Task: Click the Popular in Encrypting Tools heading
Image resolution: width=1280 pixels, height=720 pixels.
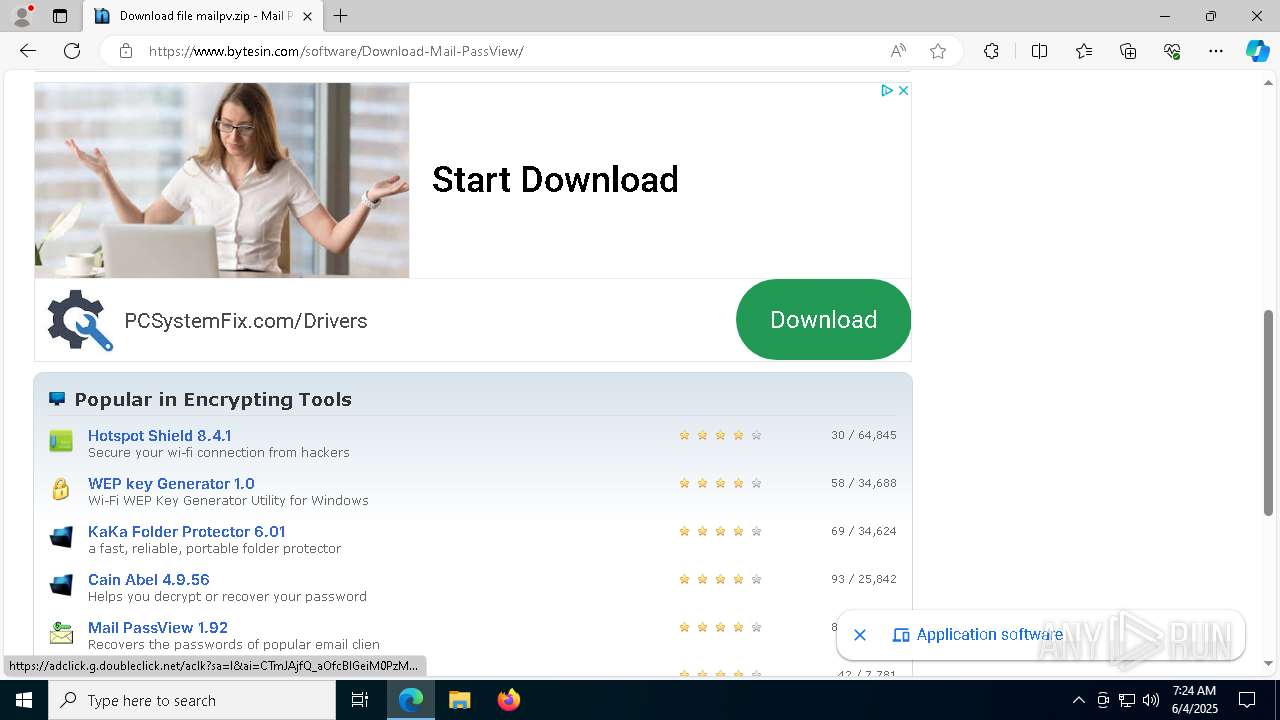Action: tap(213, 399)
